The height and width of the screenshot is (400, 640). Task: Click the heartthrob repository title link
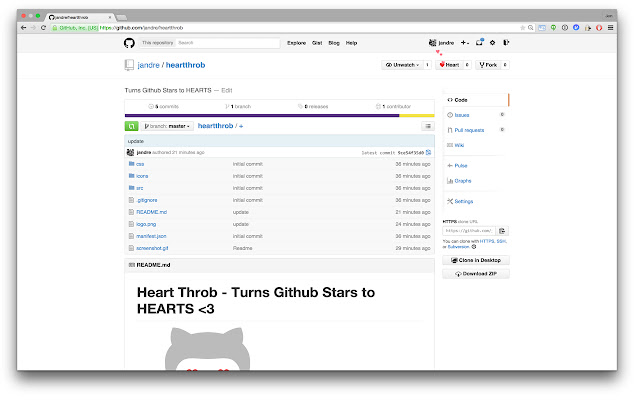pyautogui.click(x=185, y=65)
